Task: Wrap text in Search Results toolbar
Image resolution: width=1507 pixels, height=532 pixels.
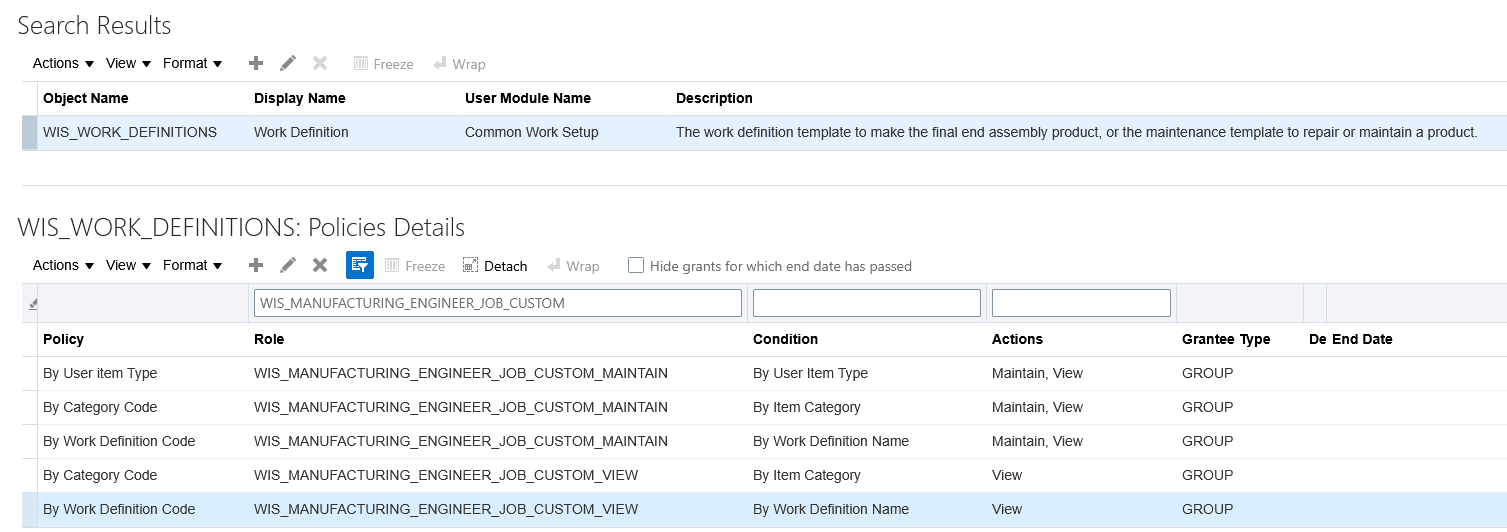Action: [459, 63]
